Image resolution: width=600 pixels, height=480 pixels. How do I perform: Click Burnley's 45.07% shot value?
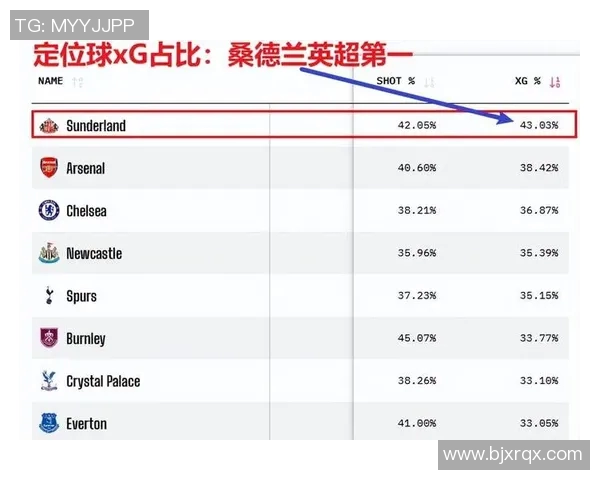415,339
